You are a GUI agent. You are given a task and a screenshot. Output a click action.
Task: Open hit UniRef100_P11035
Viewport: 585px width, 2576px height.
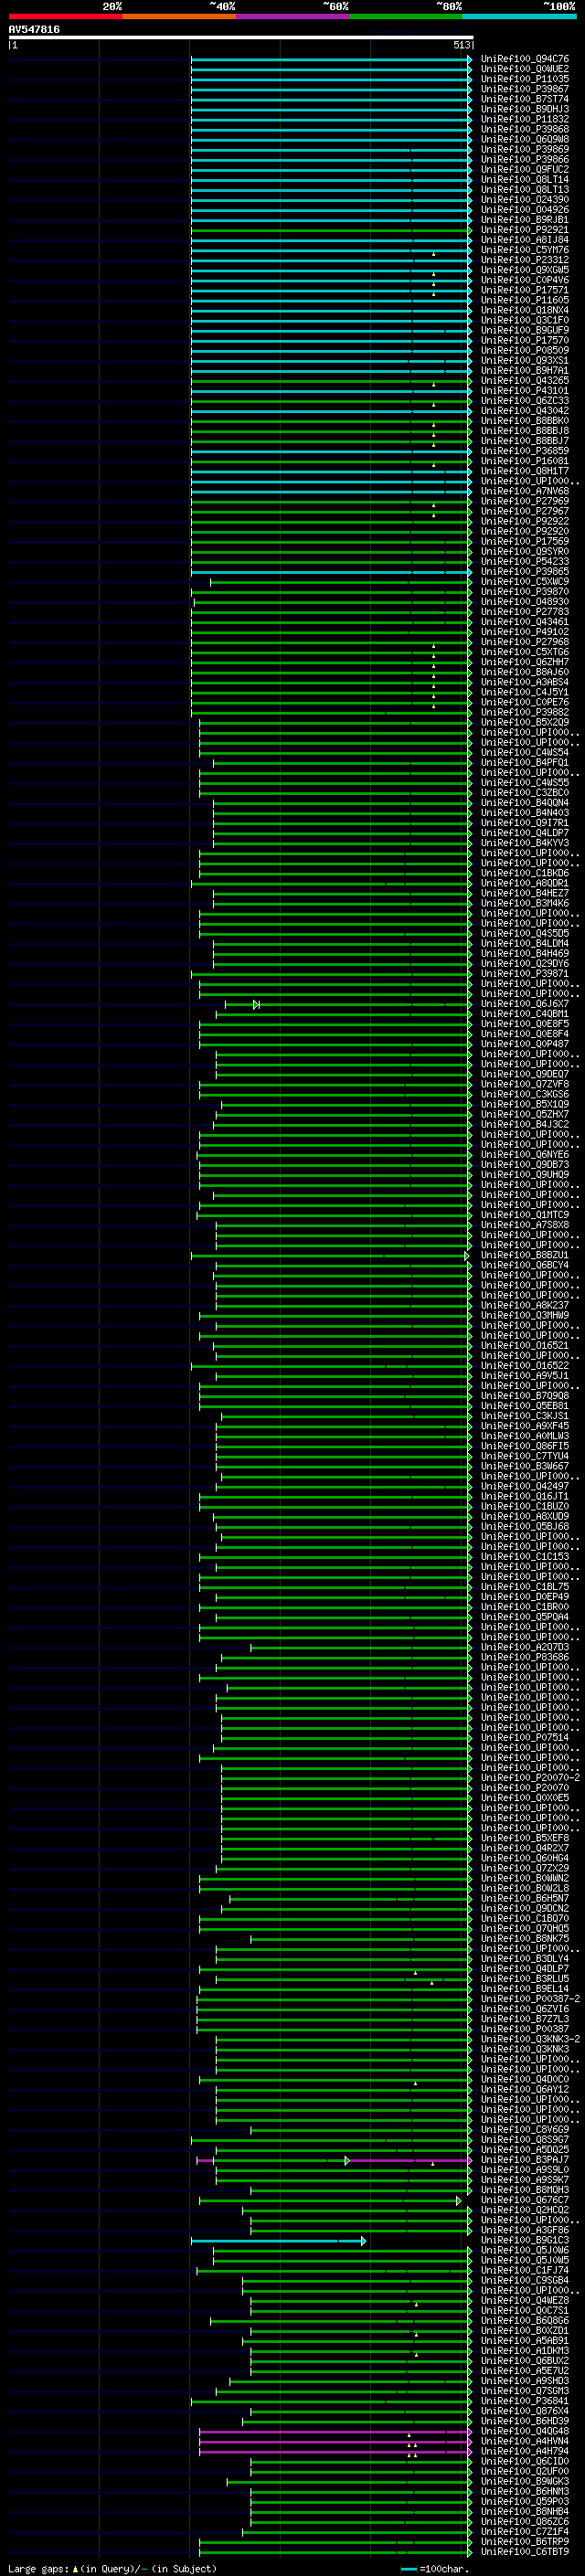(x=524, y=79)
